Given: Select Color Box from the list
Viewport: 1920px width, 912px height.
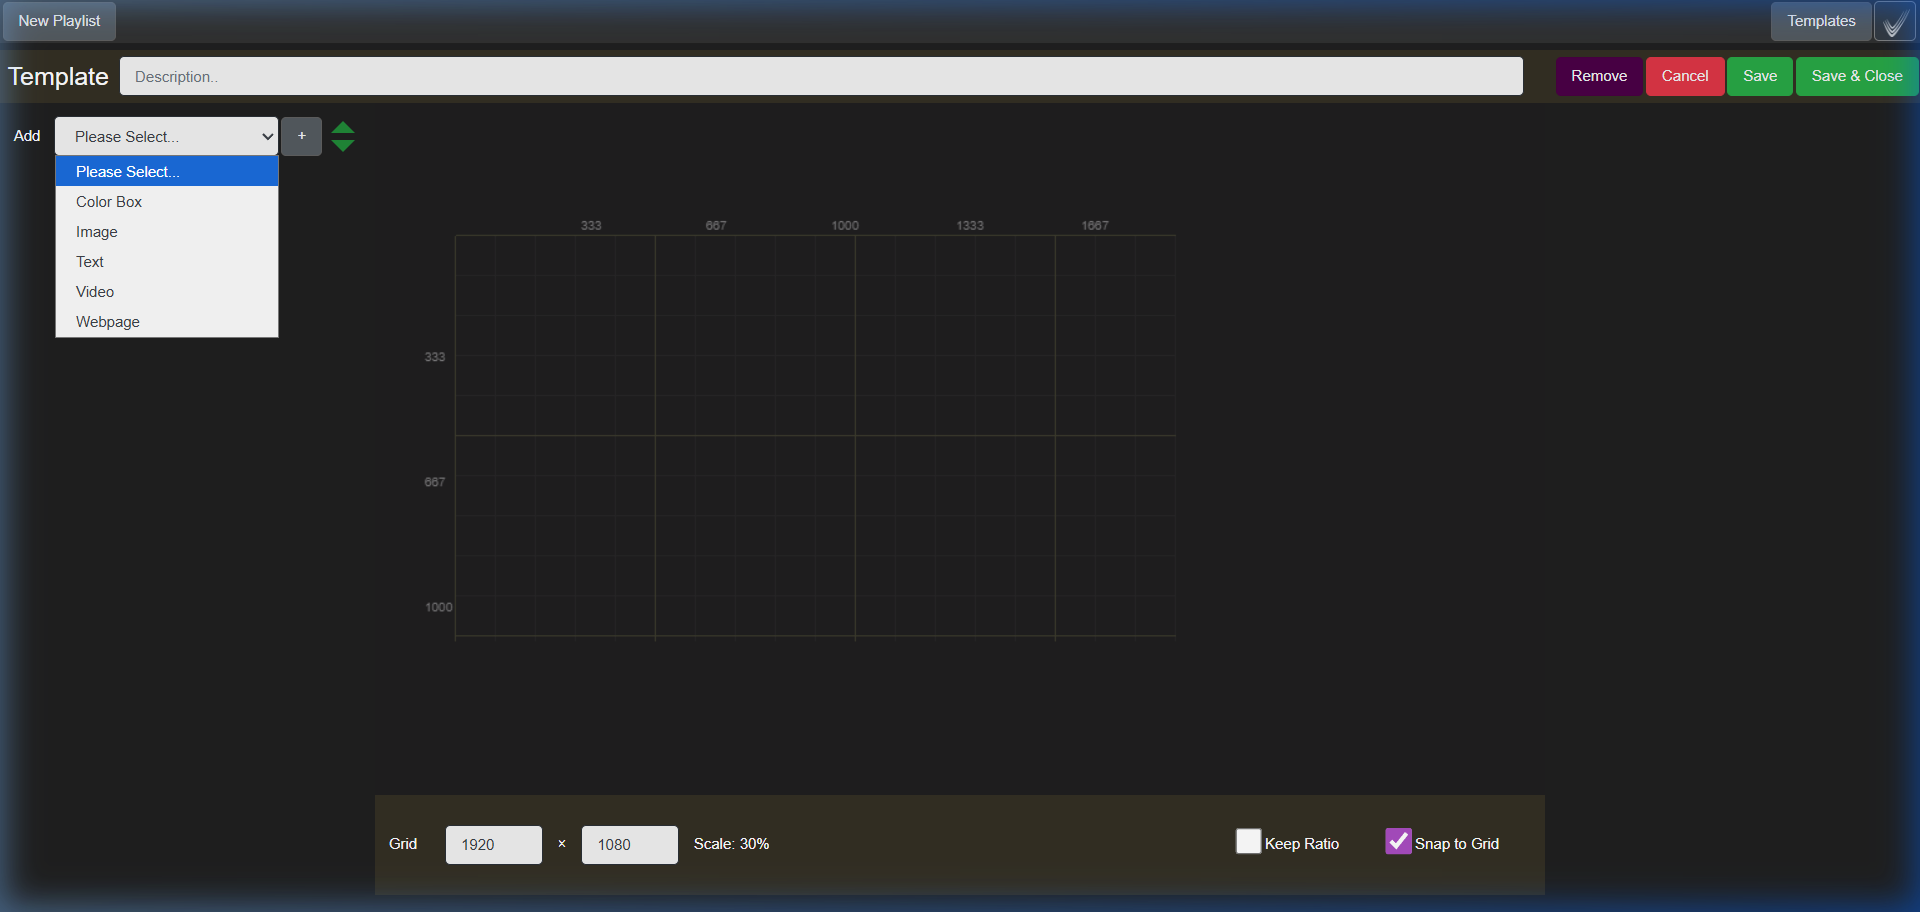Looking at the screenshot, I should click(166, 201).
